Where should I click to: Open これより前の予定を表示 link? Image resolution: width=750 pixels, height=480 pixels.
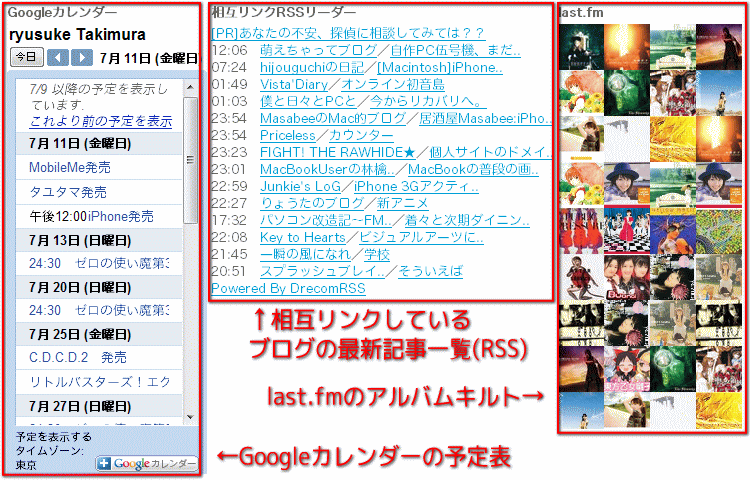[x=100, y=121]
